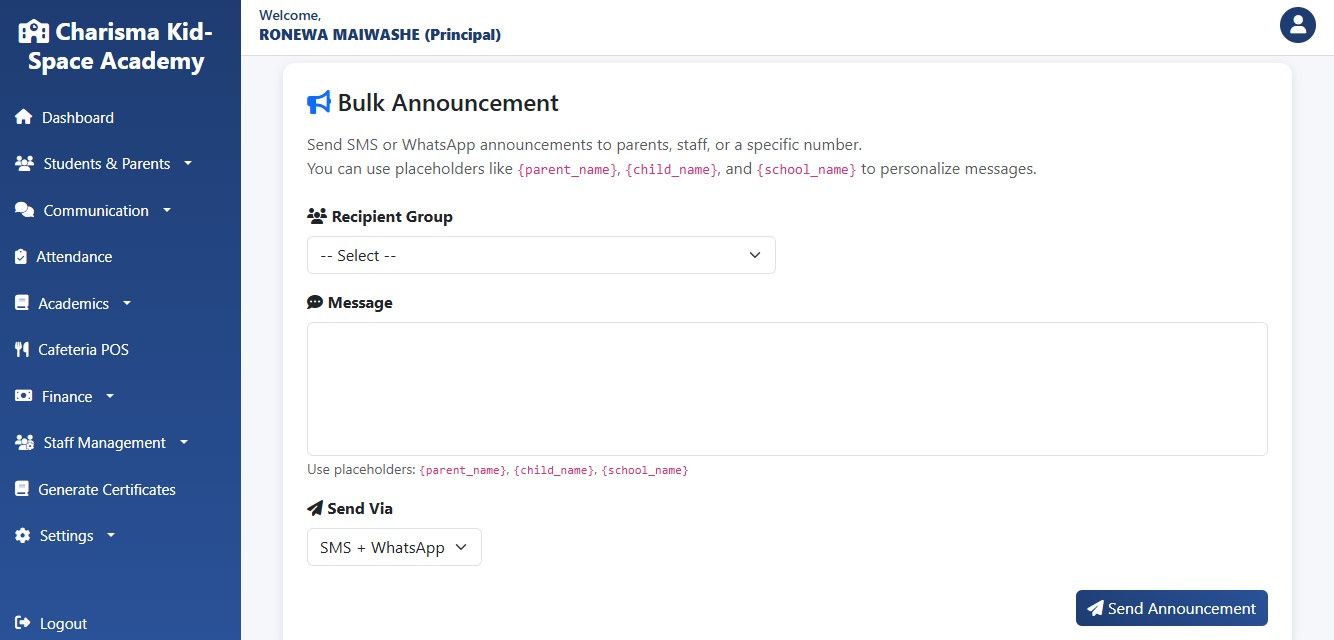The image size is (1334, 640).
Task: Go to Cafeteria POS
Action: click(83, 350)
